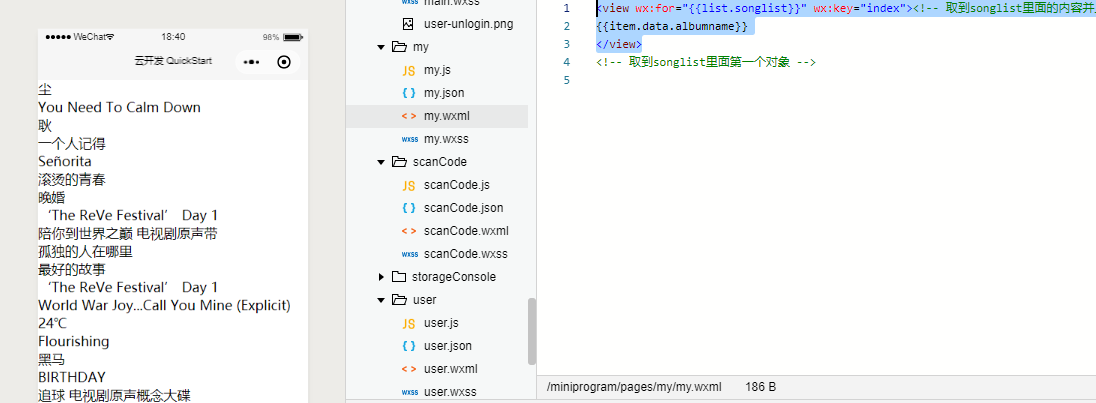Open my.wxss in the file tree
The width and height of the screenshot is (1096, 403).
446,139
